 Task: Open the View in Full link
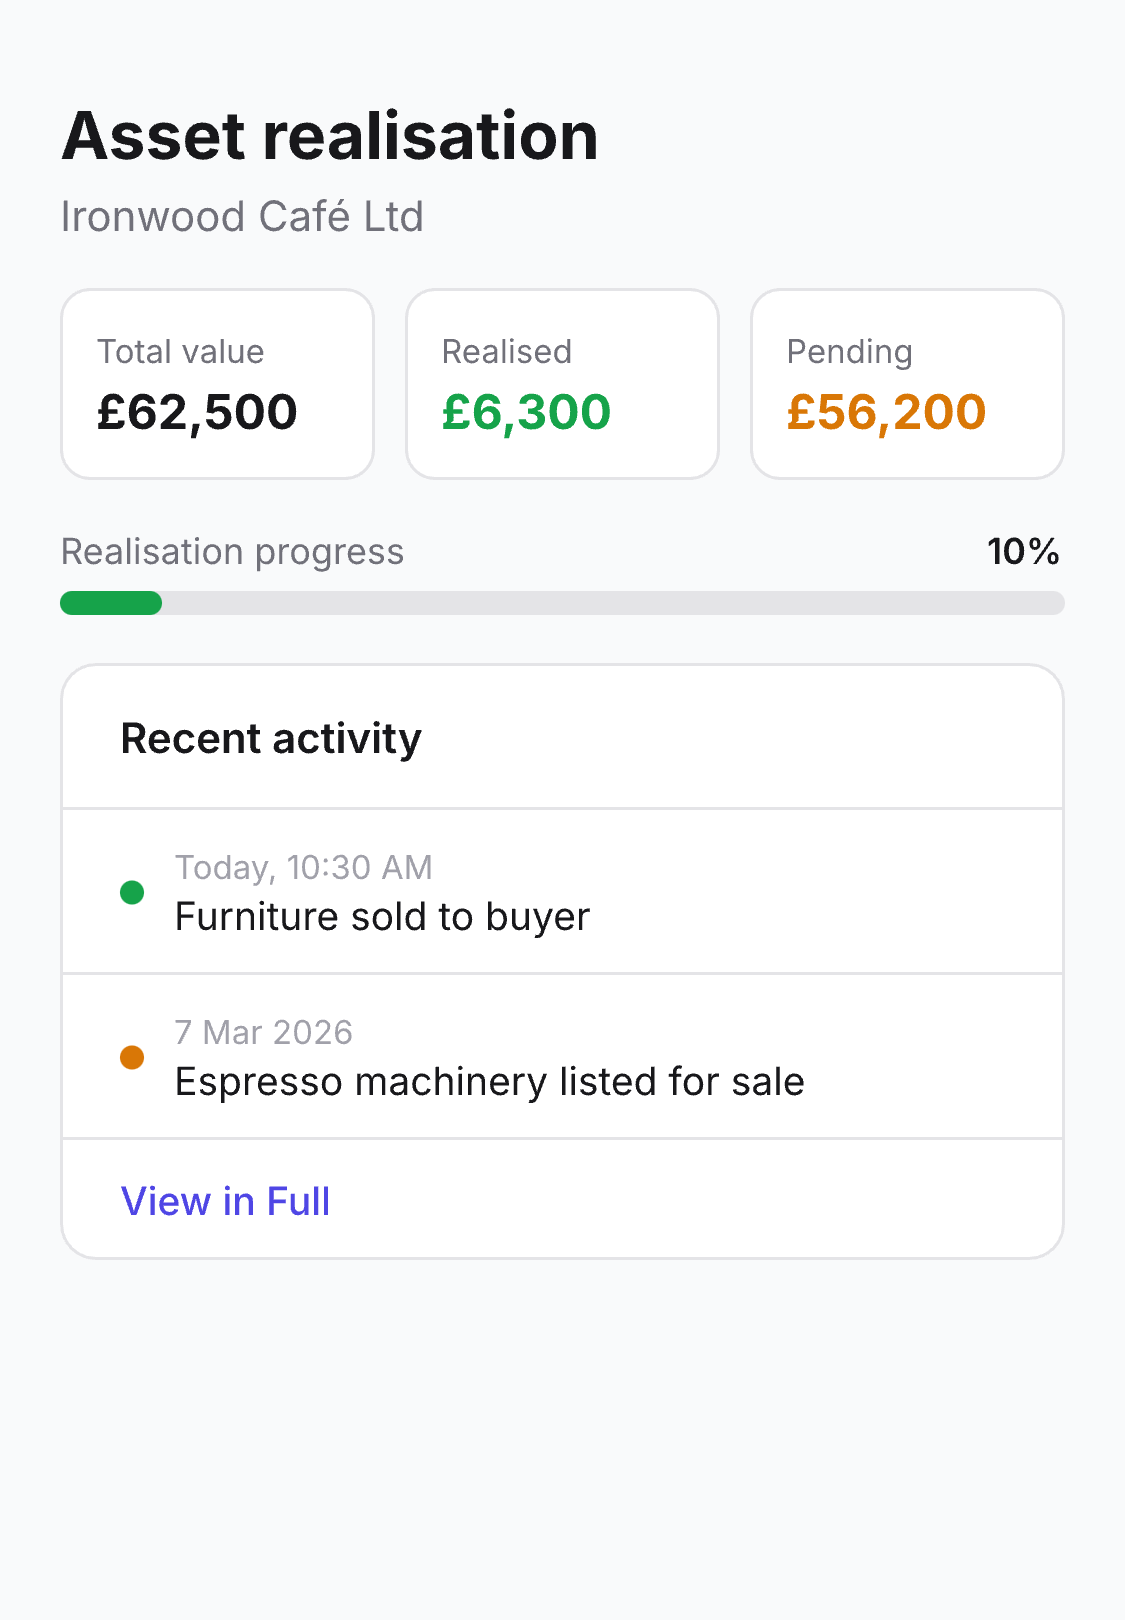(x=225, y=1201)
